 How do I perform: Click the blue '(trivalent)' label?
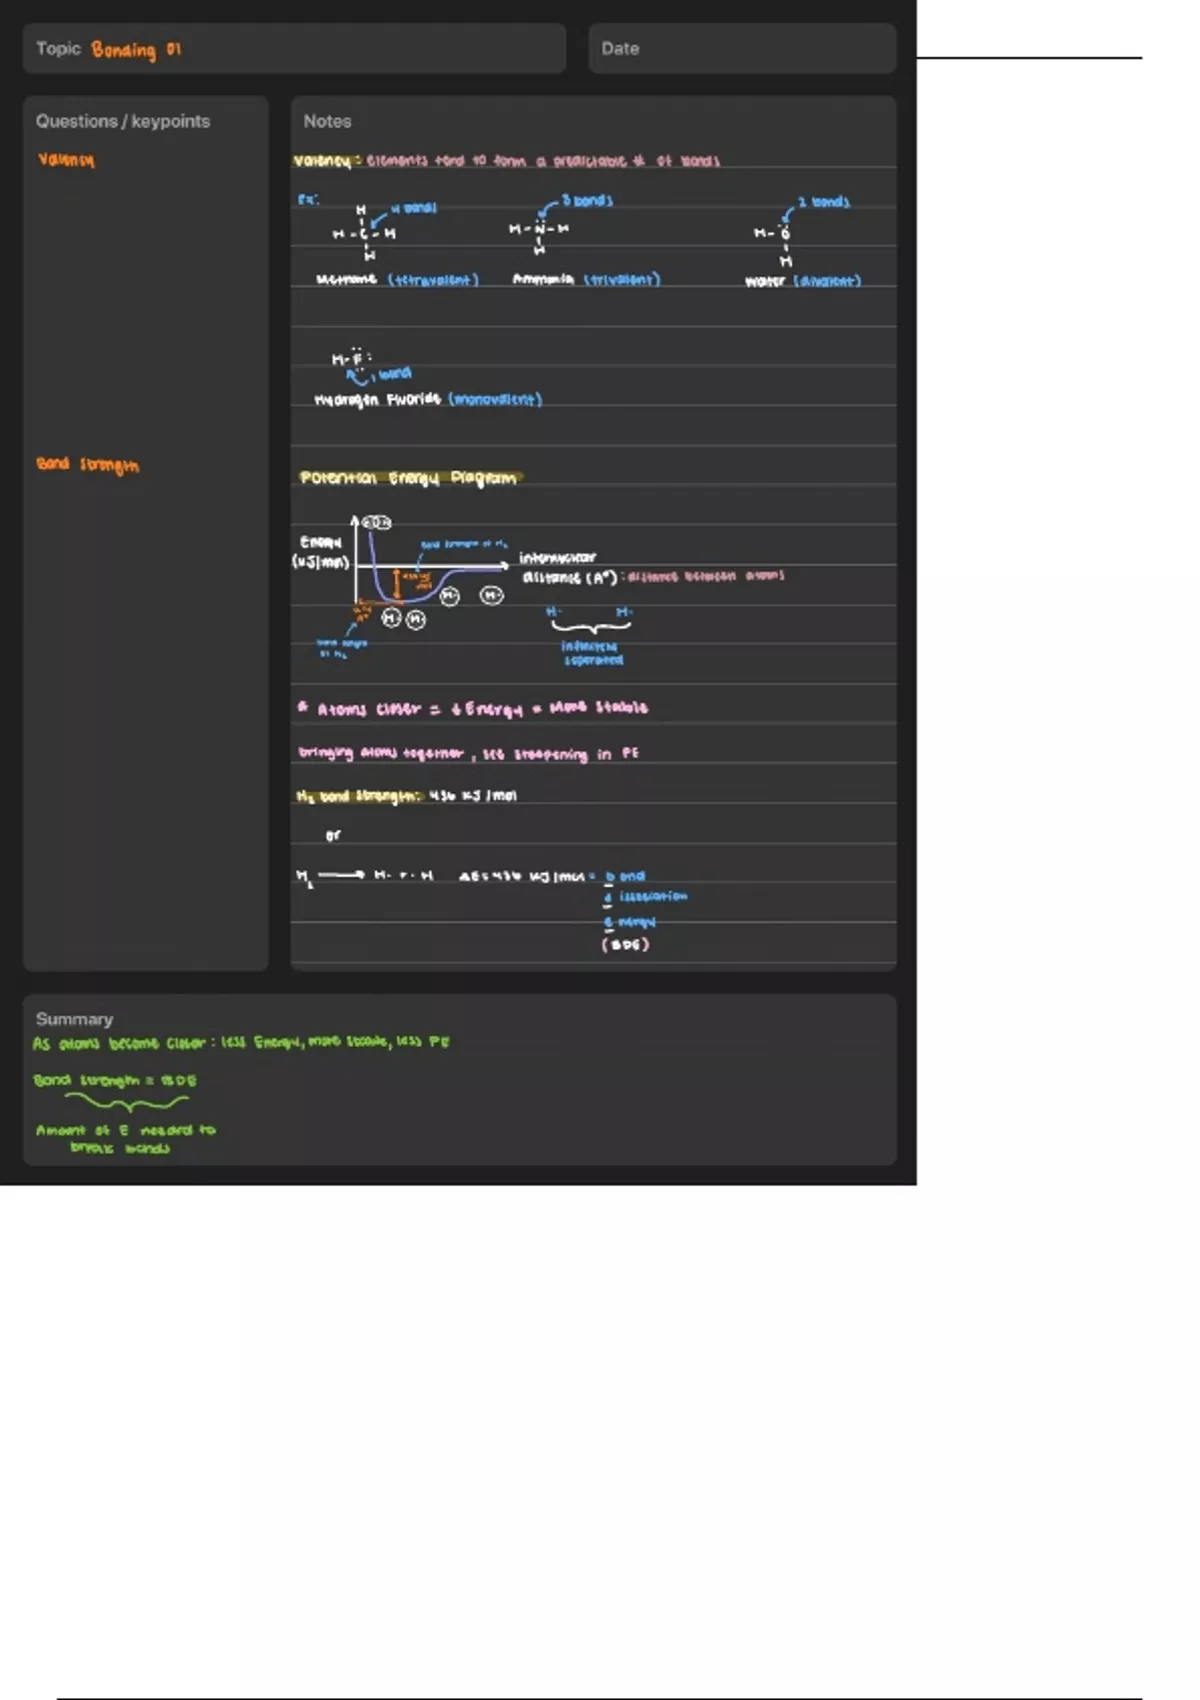pos(622,280)
